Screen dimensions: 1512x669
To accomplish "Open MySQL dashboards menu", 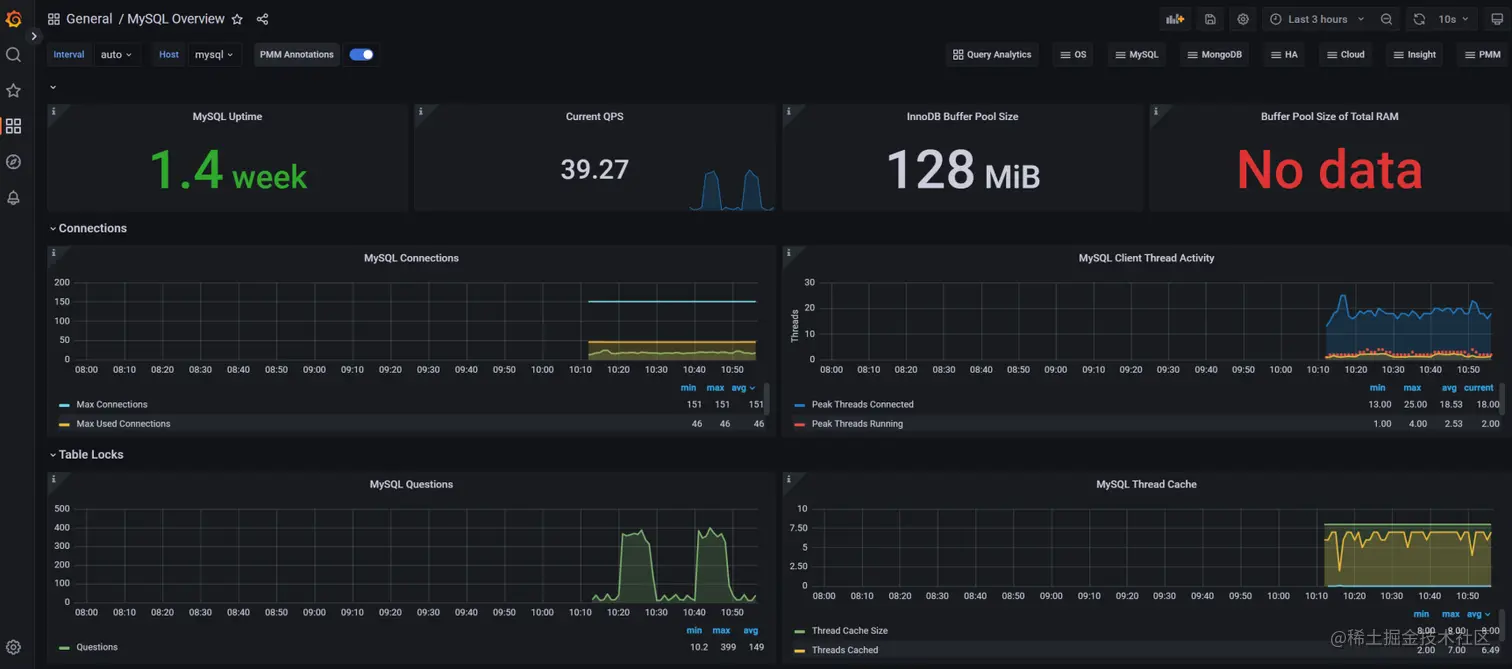I will [x=1136, y=55].
